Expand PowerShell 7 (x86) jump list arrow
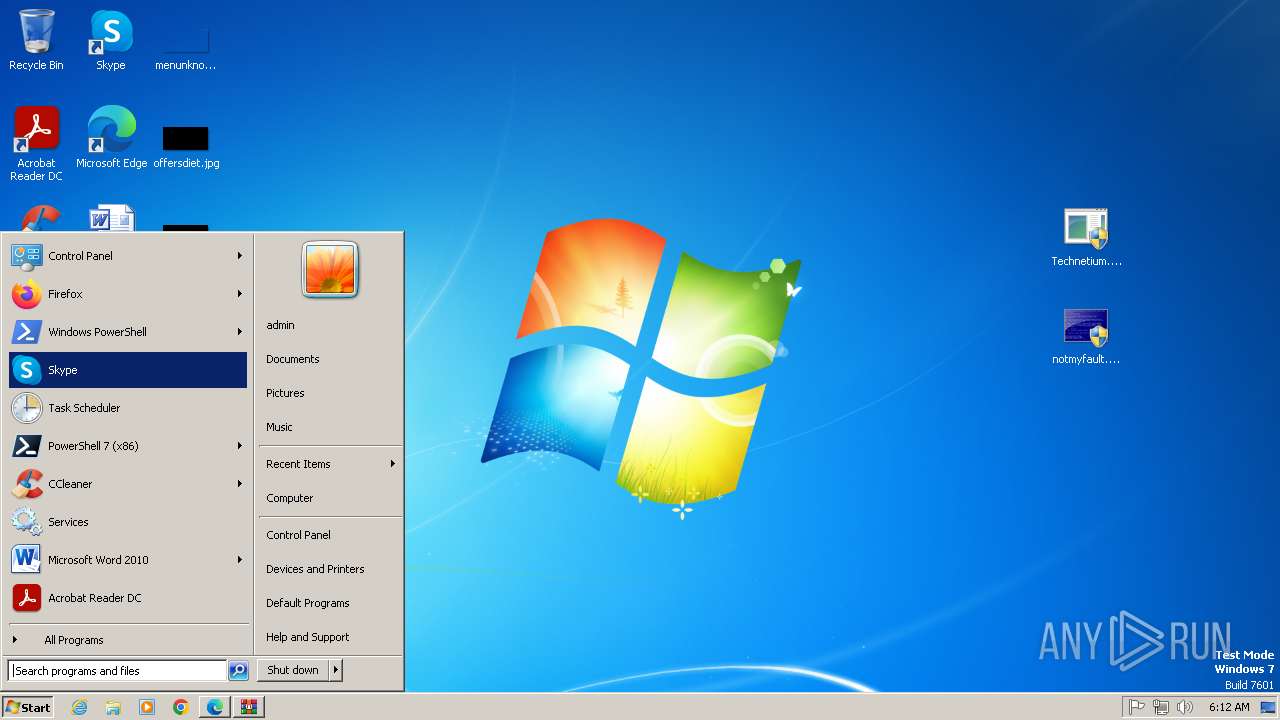The width and height of the screenshot is (1280, 720). click(240, 446)
